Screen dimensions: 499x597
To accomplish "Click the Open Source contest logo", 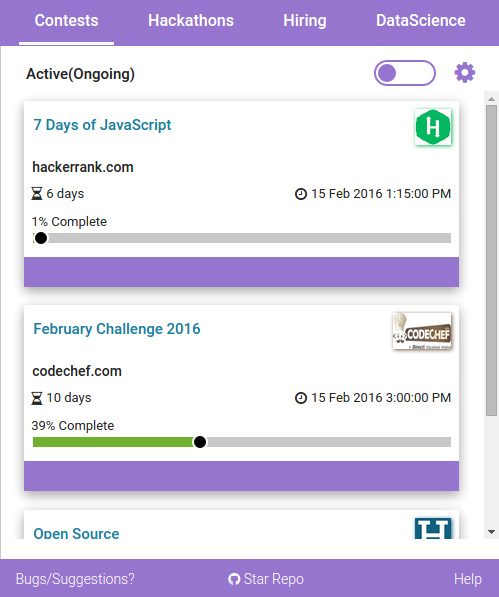I will point(433,528).
